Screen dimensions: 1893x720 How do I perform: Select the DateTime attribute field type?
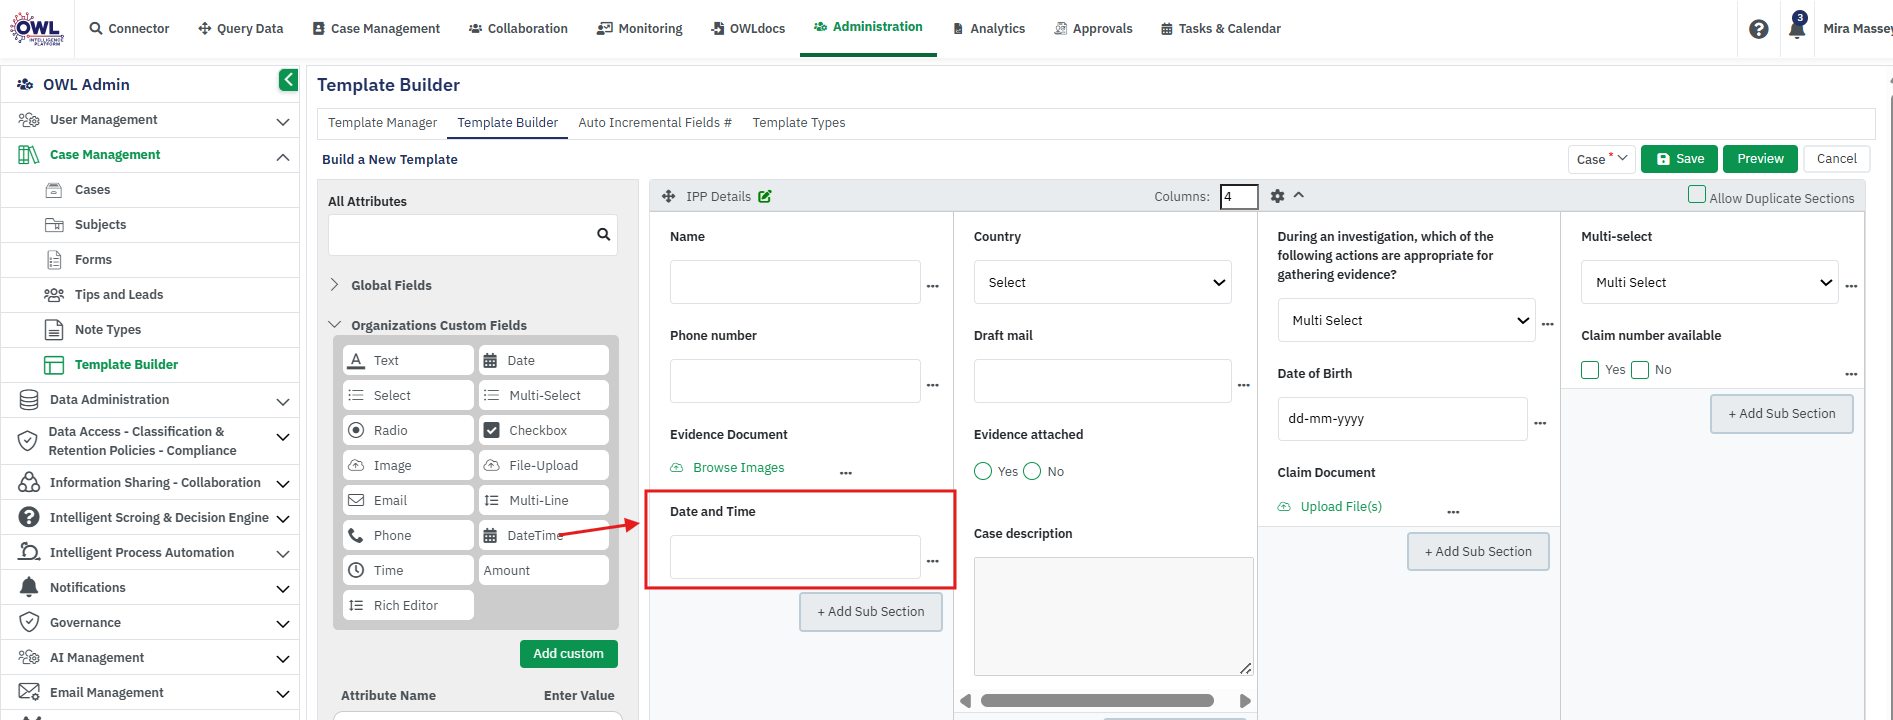(544, 535)
